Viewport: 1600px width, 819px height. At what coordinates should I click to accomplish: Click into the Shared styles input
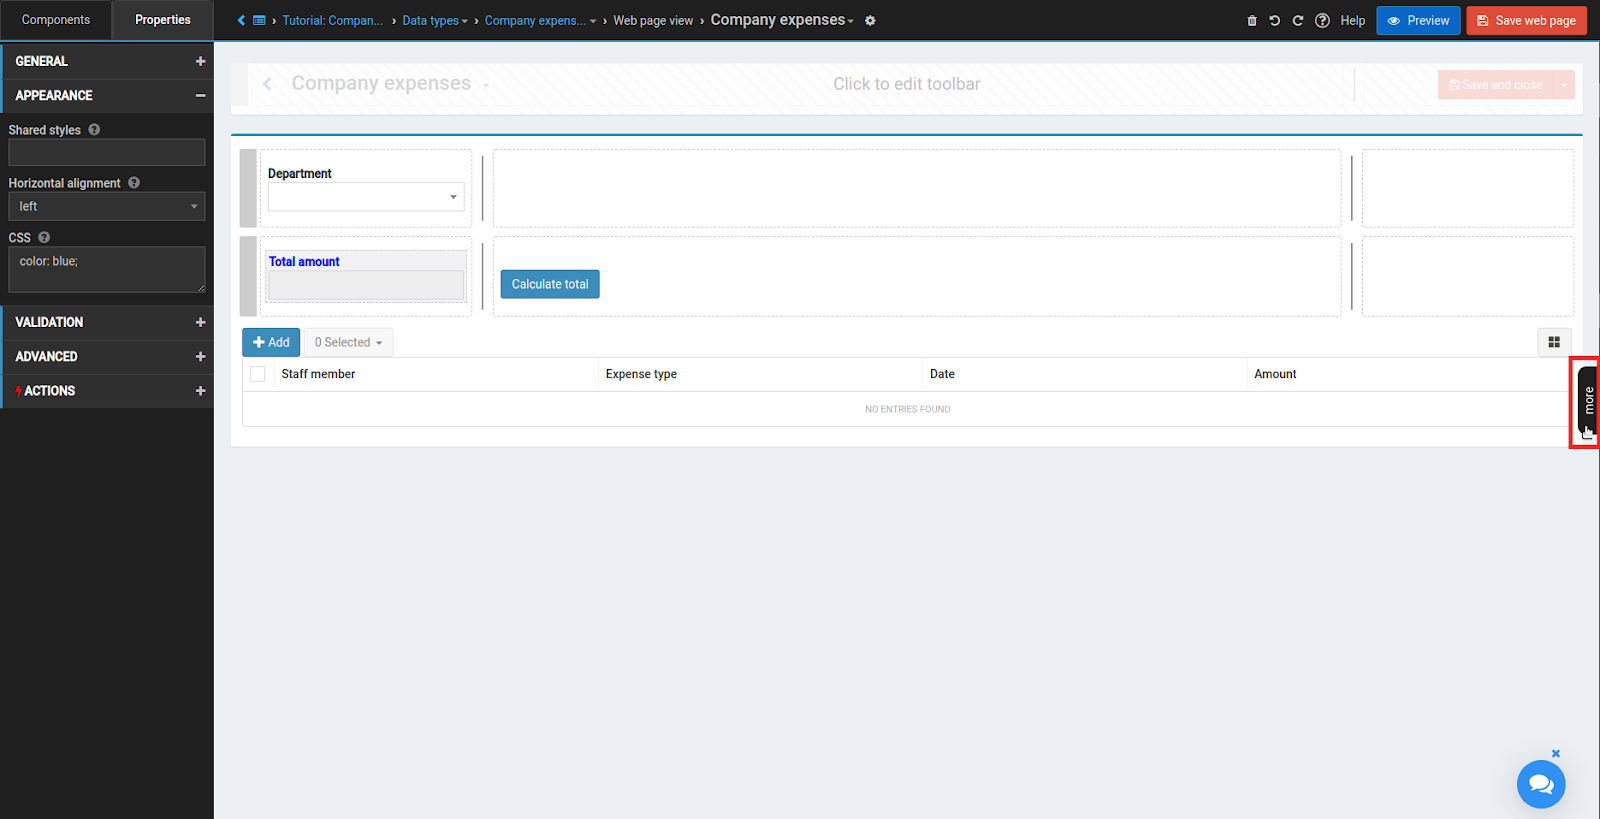[x=107, y=152]
